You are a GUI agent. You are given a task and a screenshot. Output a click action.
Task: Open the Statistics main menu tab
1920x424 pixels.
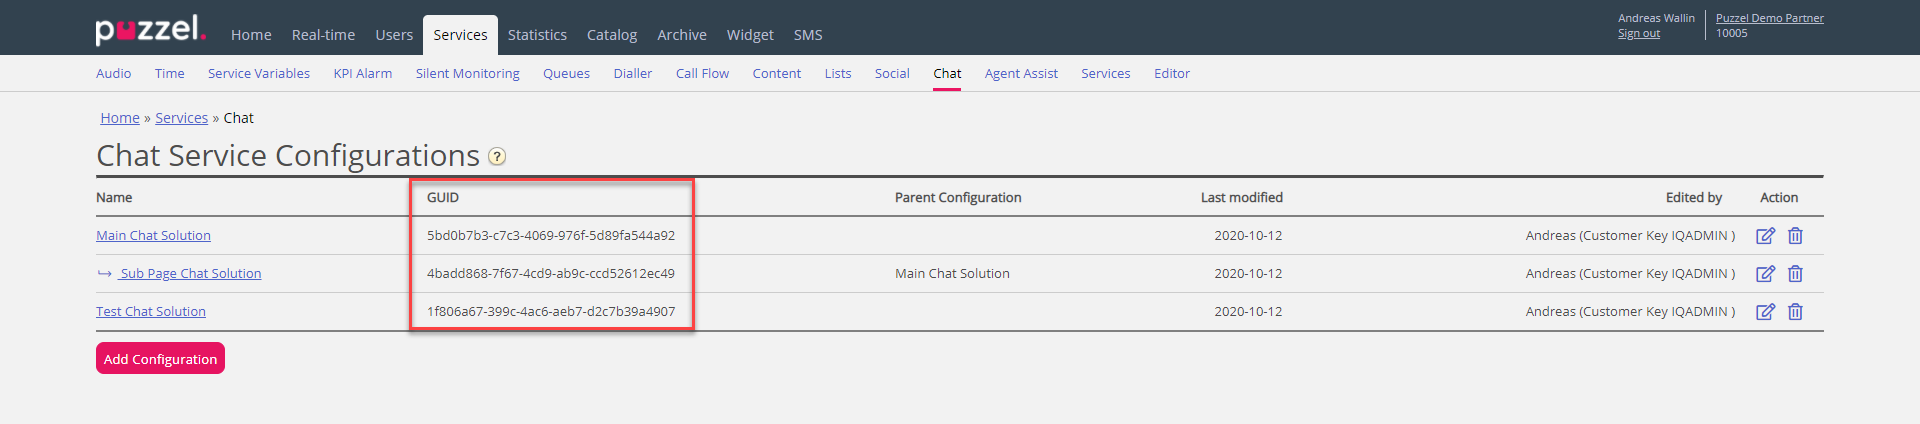[537, 35]
